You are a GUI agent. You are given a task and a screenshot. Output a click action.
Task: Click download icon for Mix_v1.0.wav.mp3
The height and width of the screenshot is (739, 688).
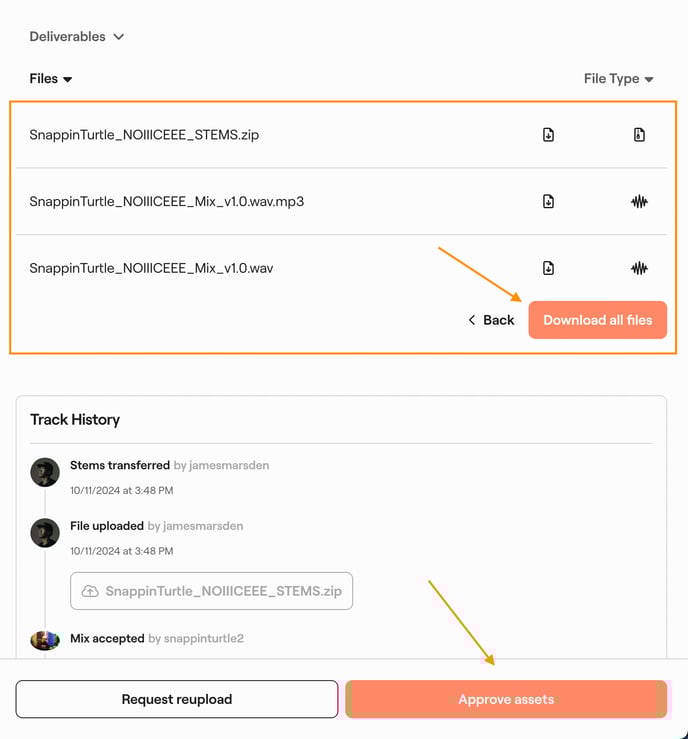coord(548,201)
